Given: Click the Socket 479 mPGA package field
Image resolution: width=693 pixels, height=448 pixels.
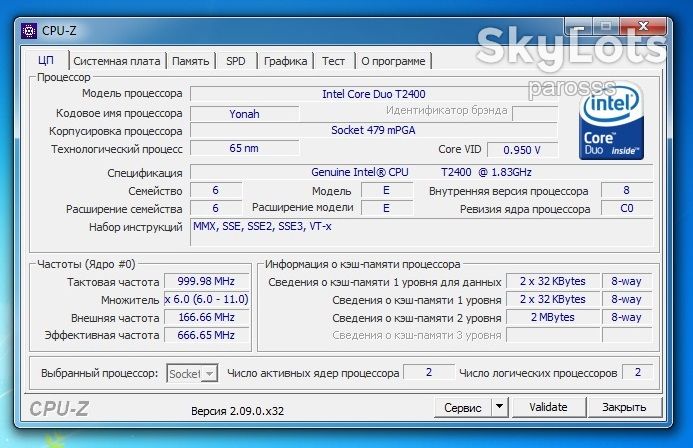Looking at the screenshot, I should pyautogui.click(x=373, y=130).
